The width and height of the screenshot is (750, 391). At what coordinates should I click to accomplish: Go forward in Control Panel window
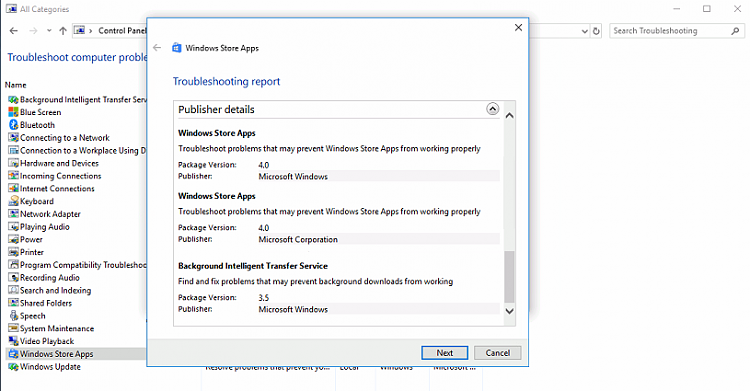(x=33, y=31)
